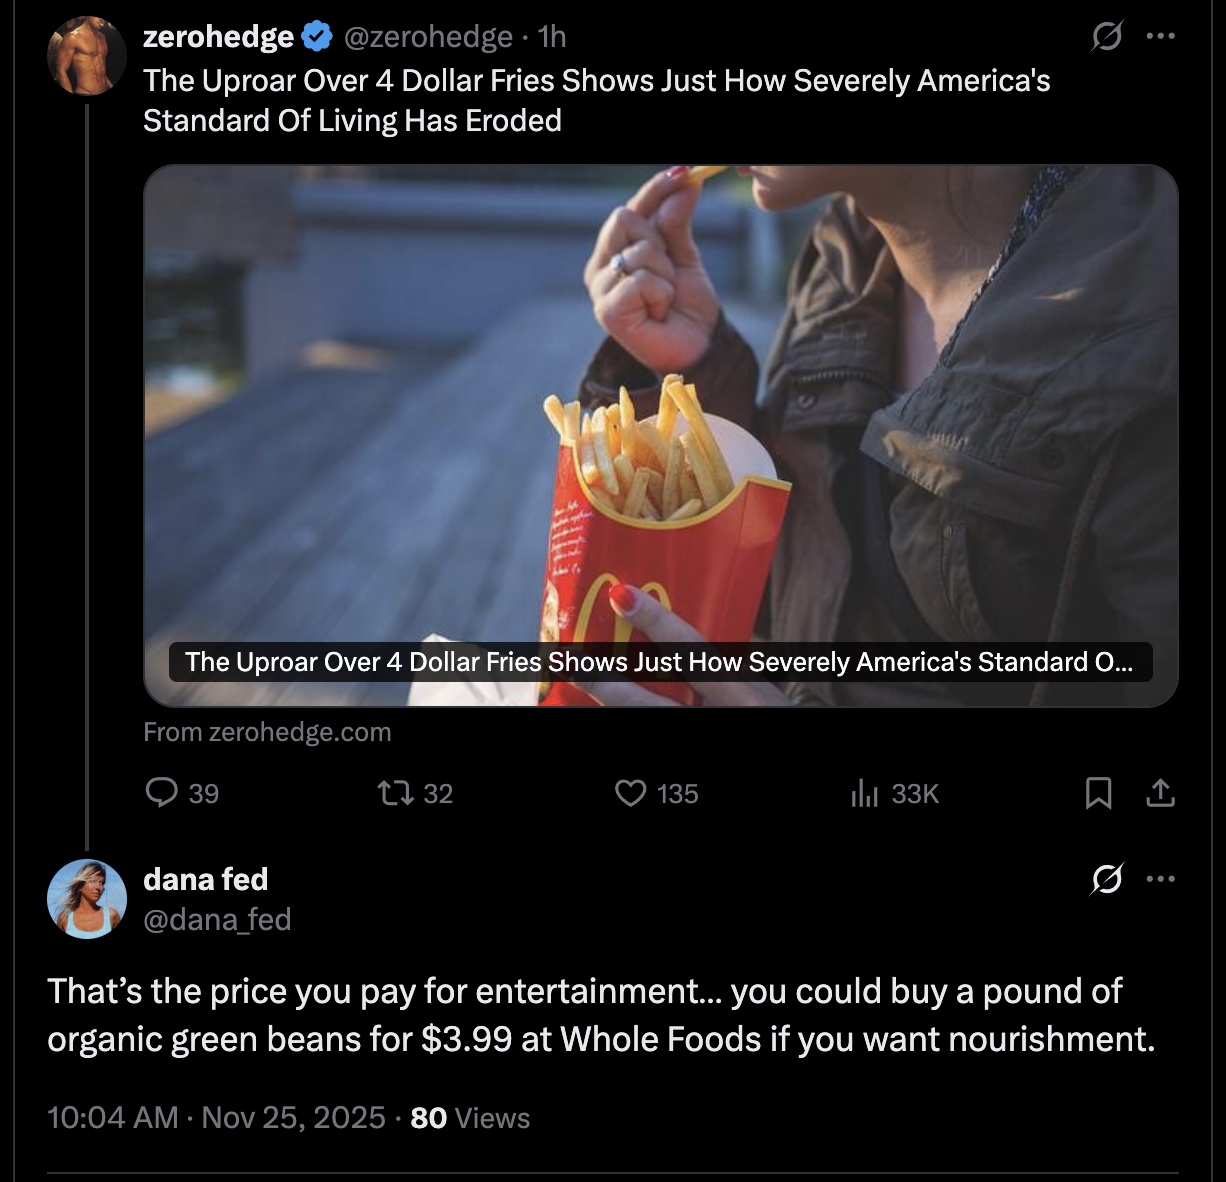Click the 1h timestamp on zerohedge post

pyautogui.click(x=552, y=37)
